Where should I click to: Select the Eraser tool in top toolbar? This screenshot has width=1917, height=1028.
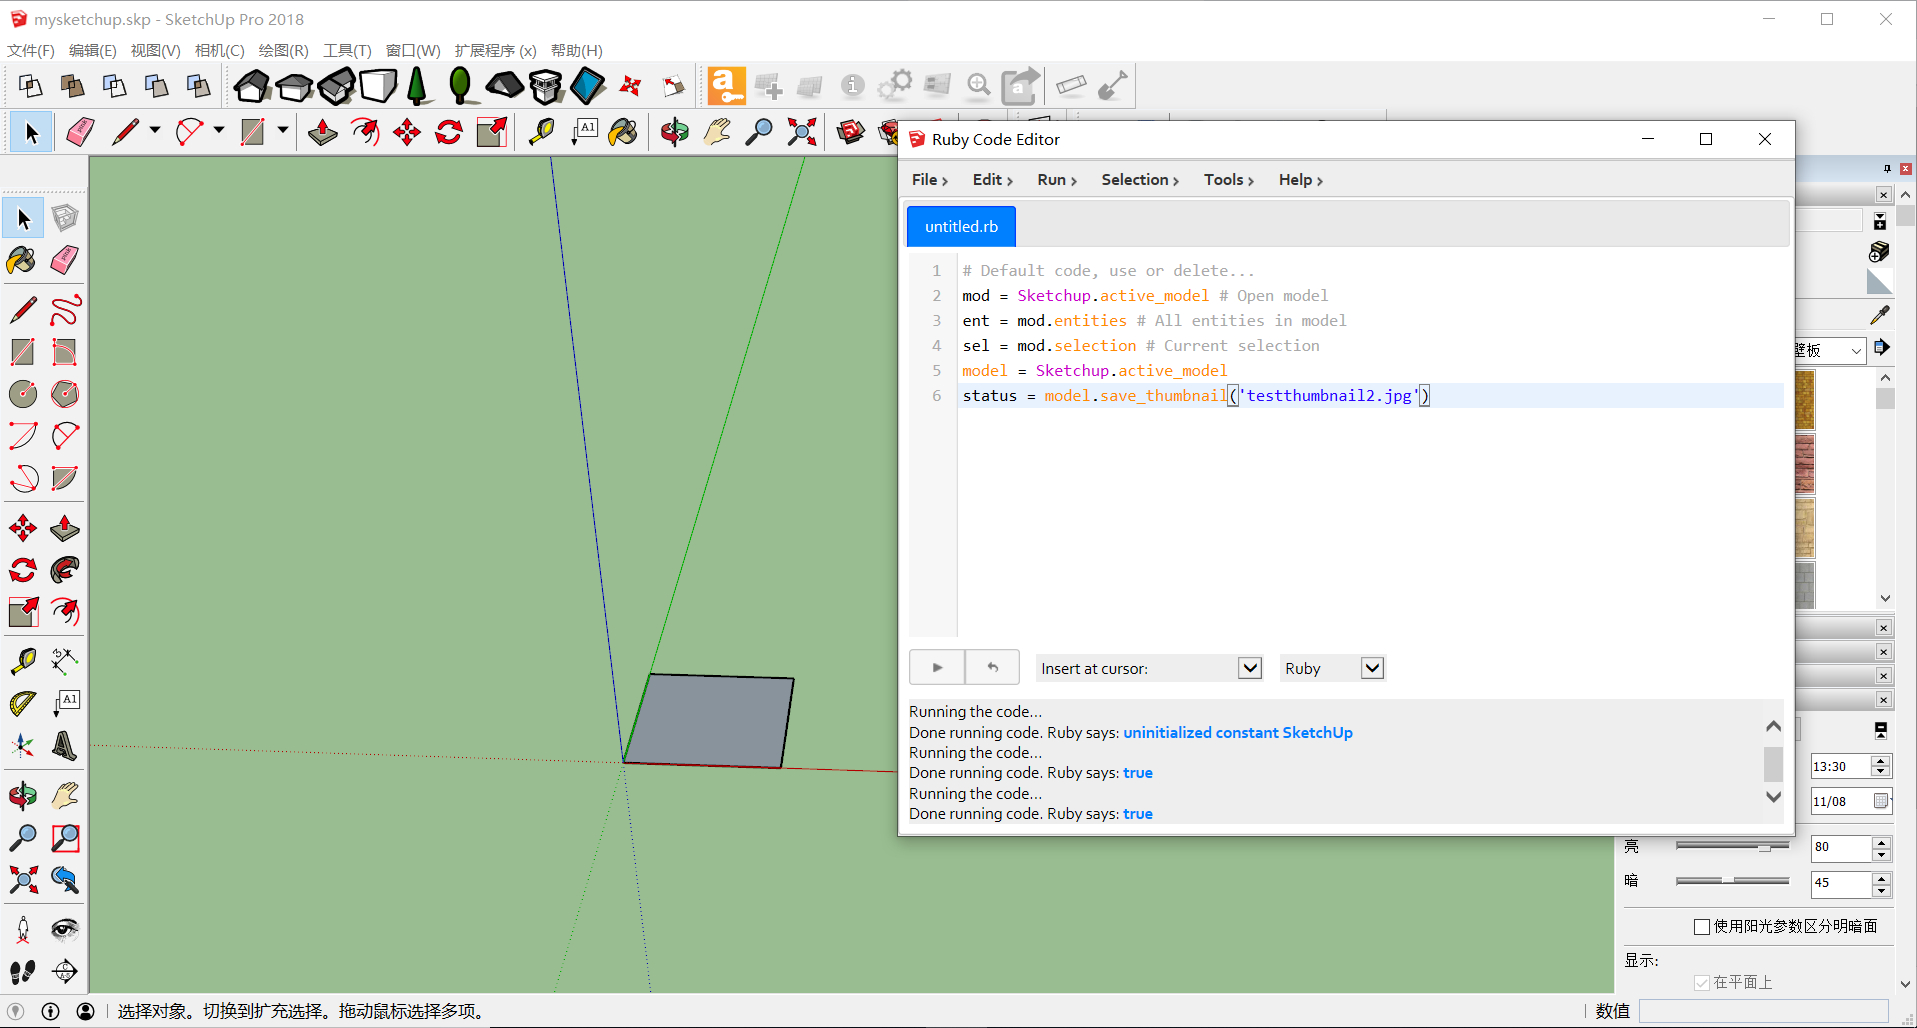tap(79, 132)
